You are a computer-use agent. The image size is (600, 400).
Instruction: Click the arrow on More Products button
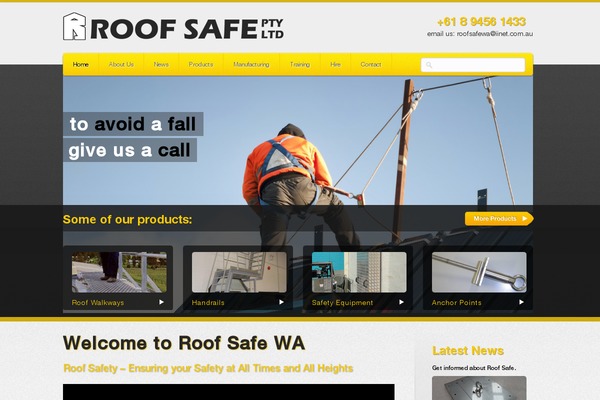point(525,219)
